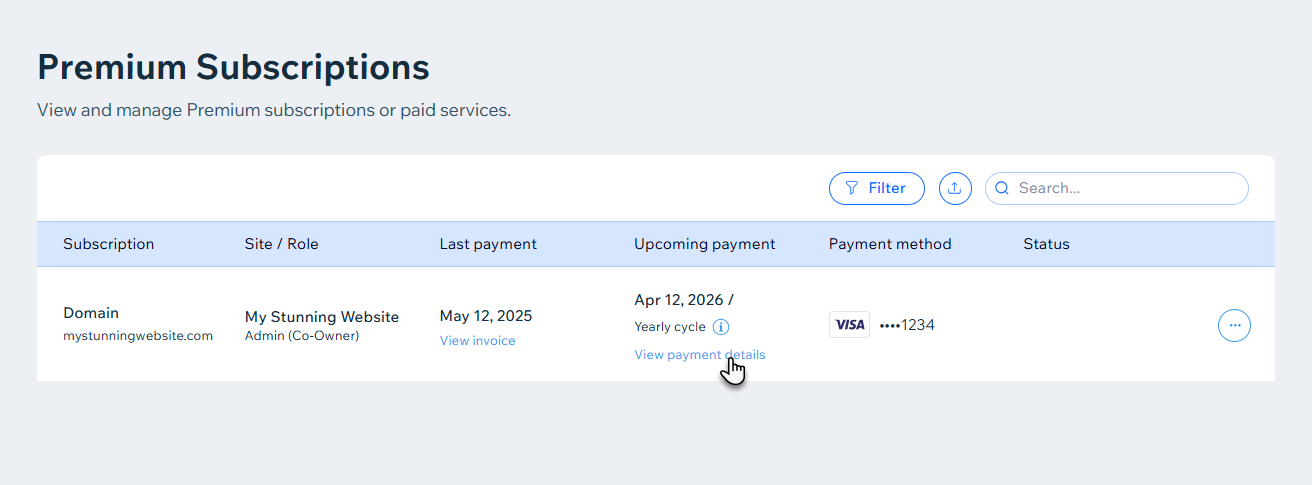Click the search magnifier icon
1312x485 pixels.
tap(1002, 188)
